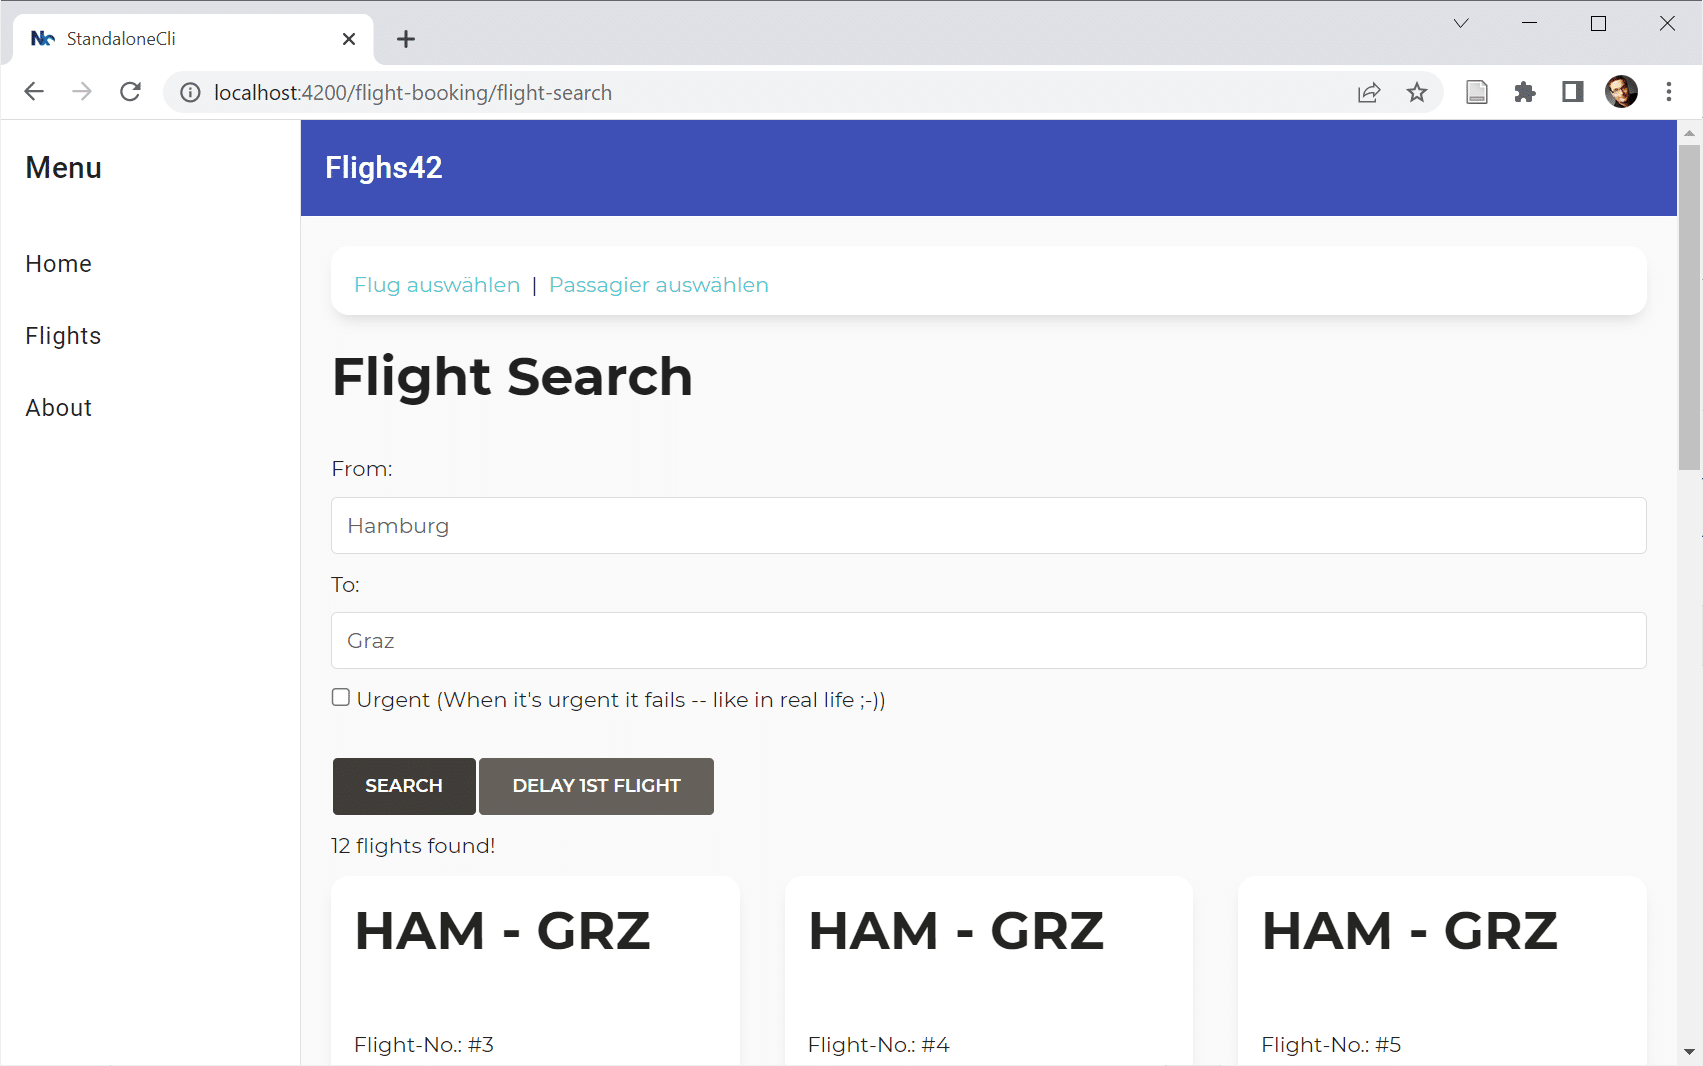Click the share page icon

point(1369,93)
